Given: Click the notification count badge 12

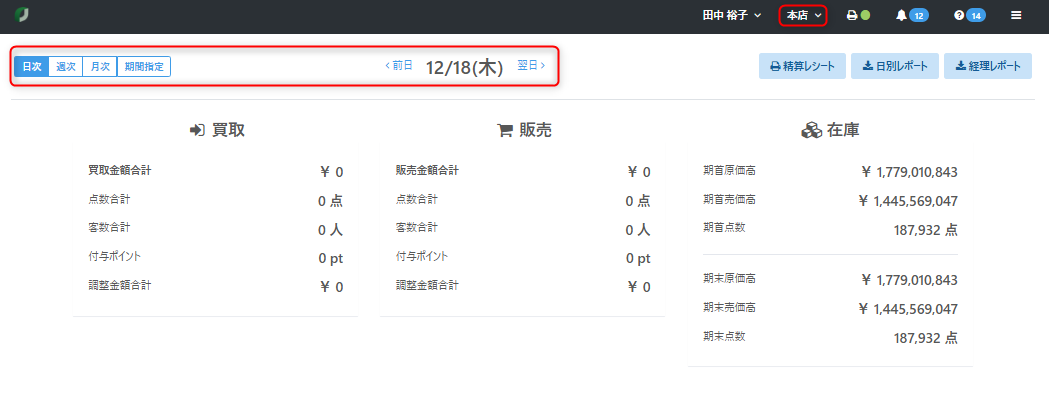Looking at the screenshot, I should (x=919, y=15).
